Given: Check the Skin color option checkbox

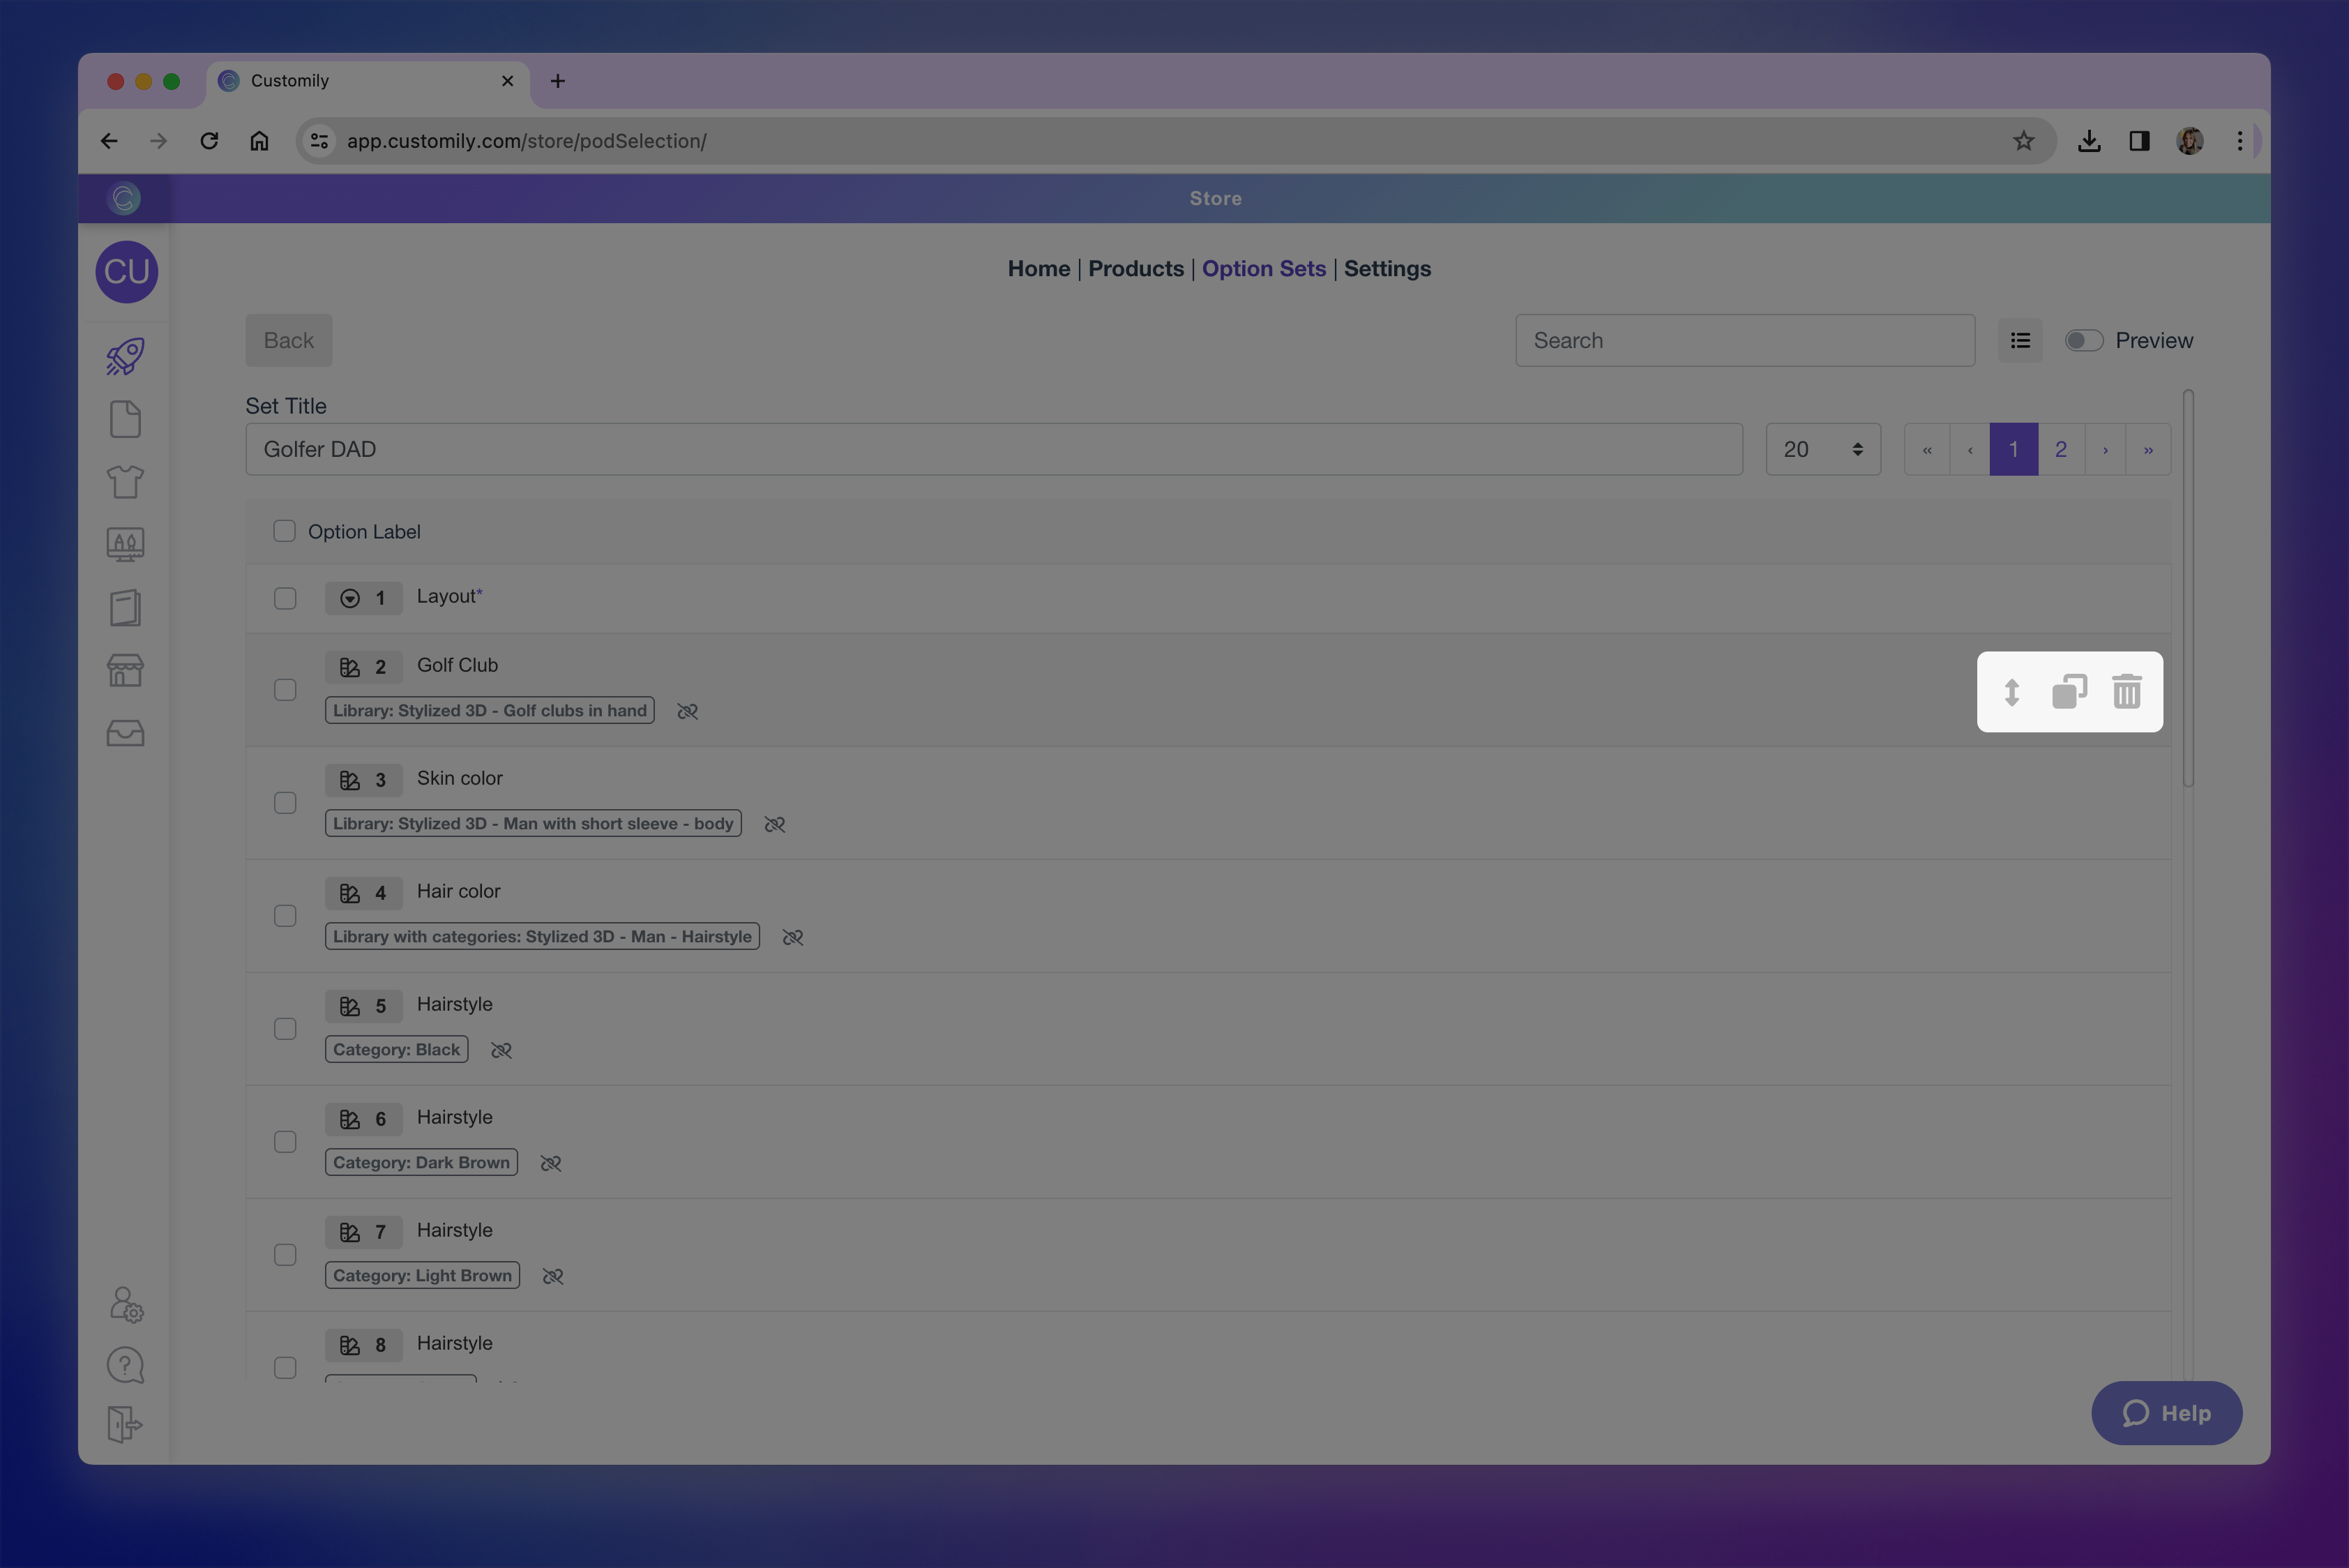Looking at the screenshot, I should tap(285, 803).
